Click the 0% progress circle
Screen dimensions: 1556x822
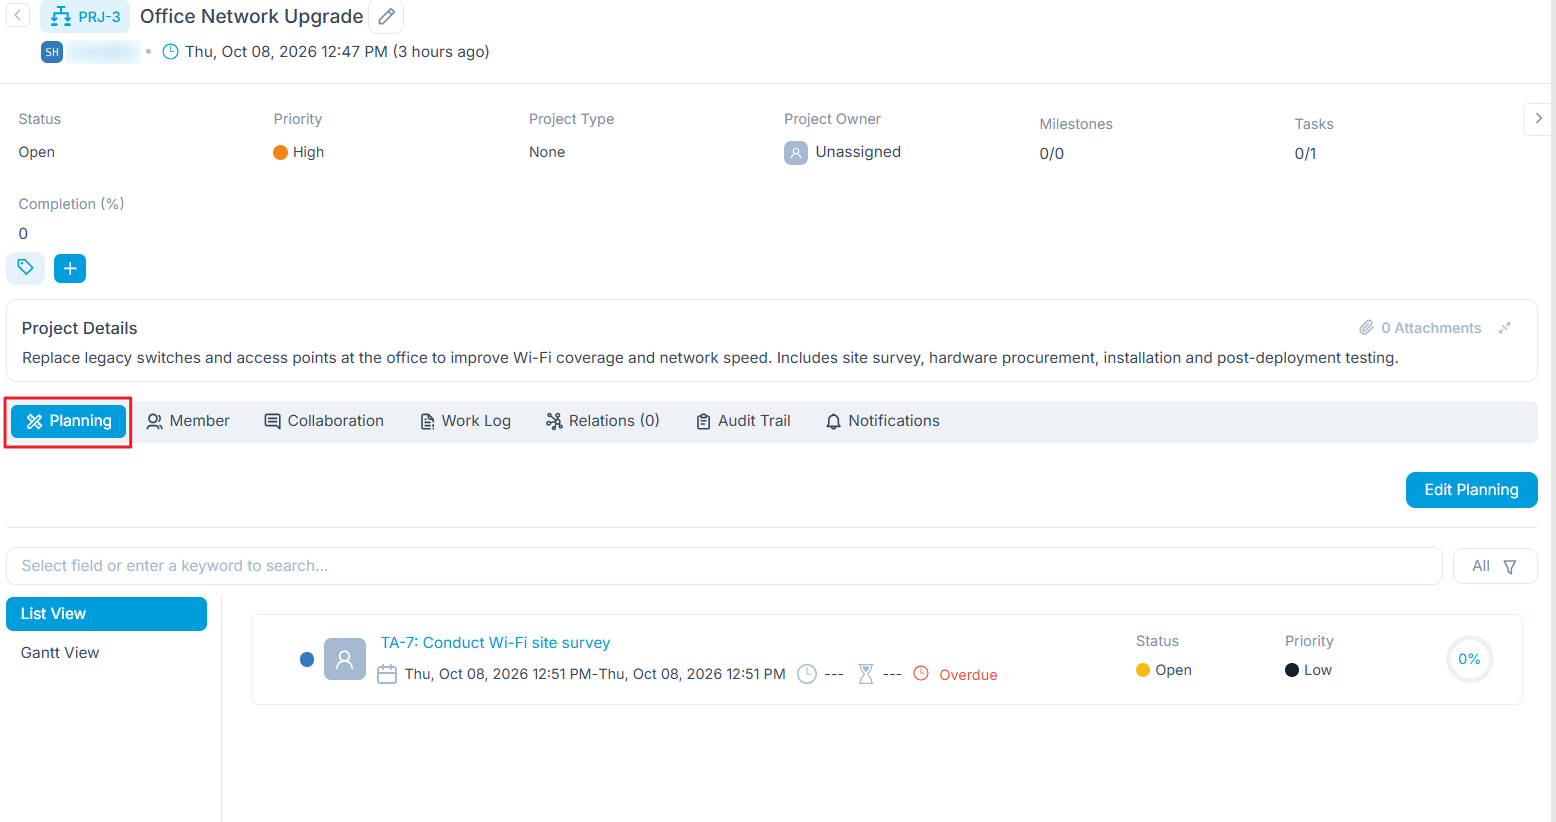(1469, 659)
